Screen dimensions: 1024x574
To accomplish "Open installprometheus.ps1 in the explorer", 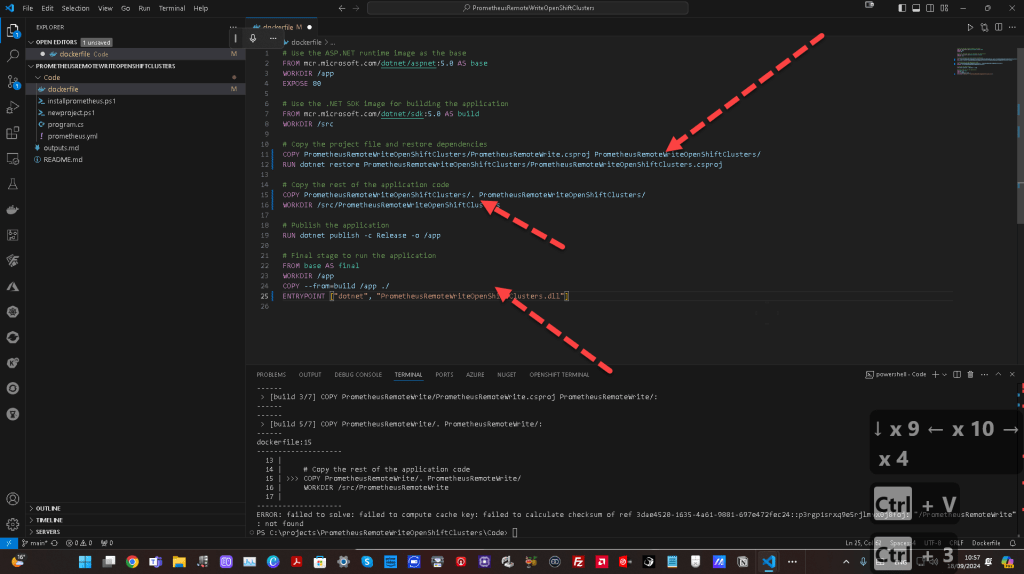I will tap(81, 101).
